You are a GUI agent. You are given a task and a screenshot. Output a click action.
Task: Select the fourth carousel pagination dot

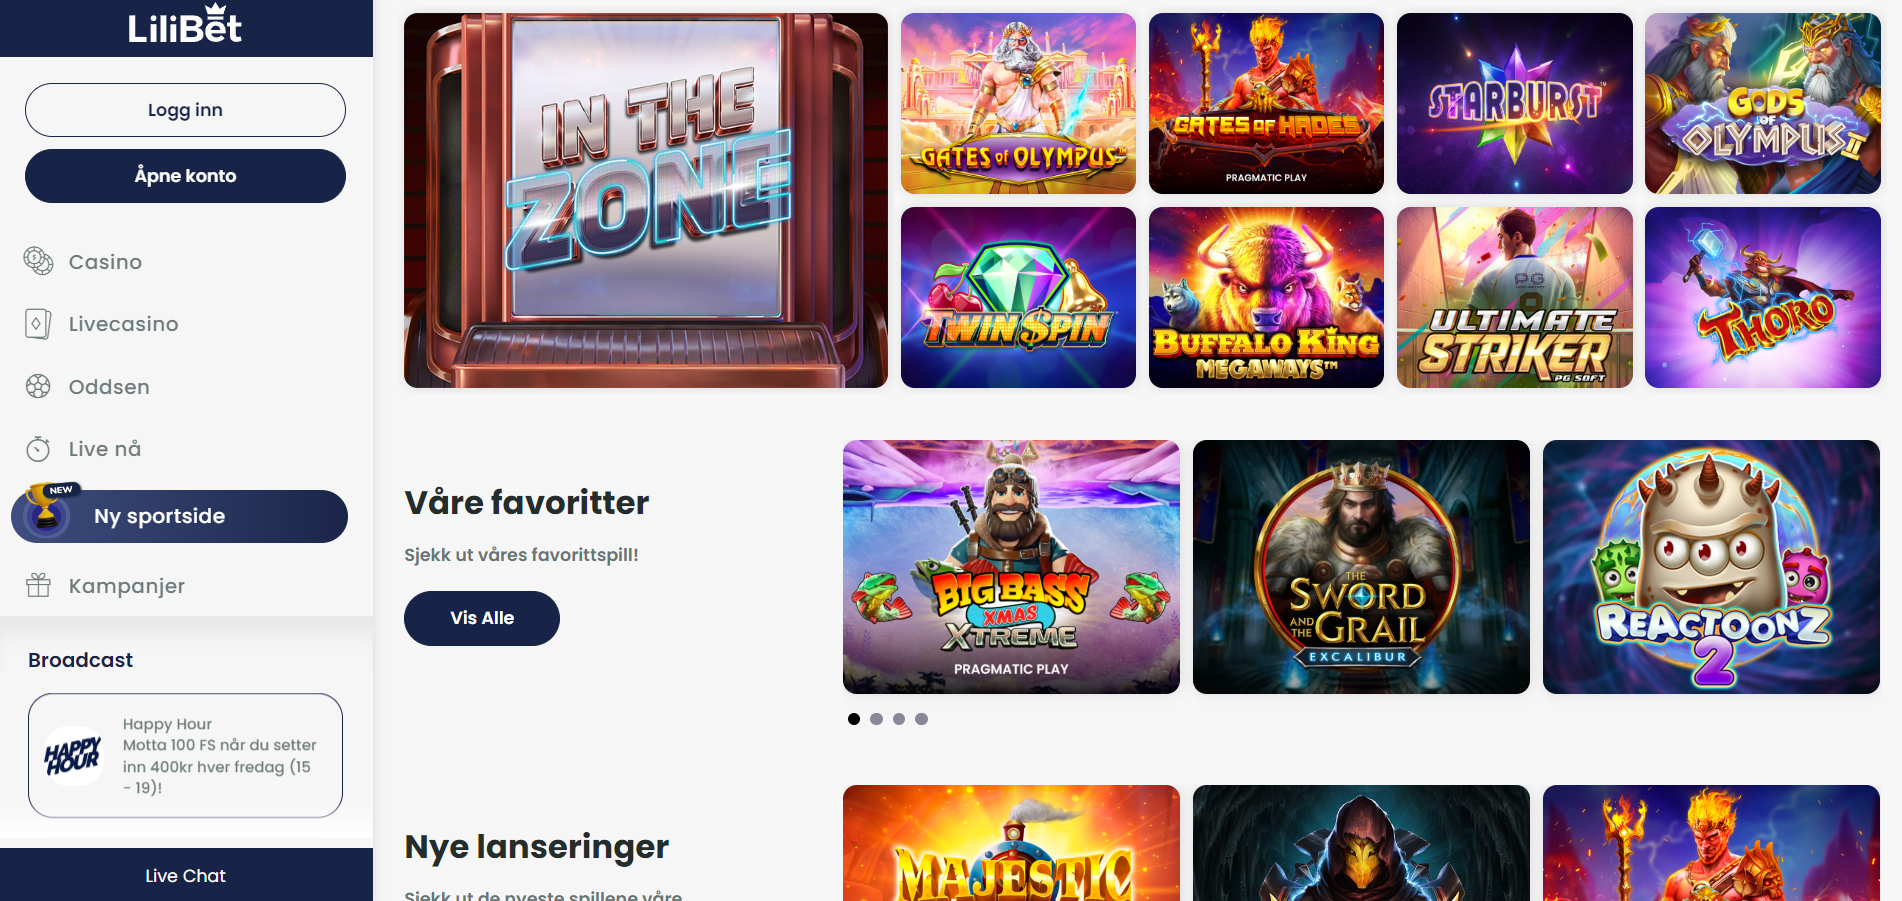coord(922,719)
